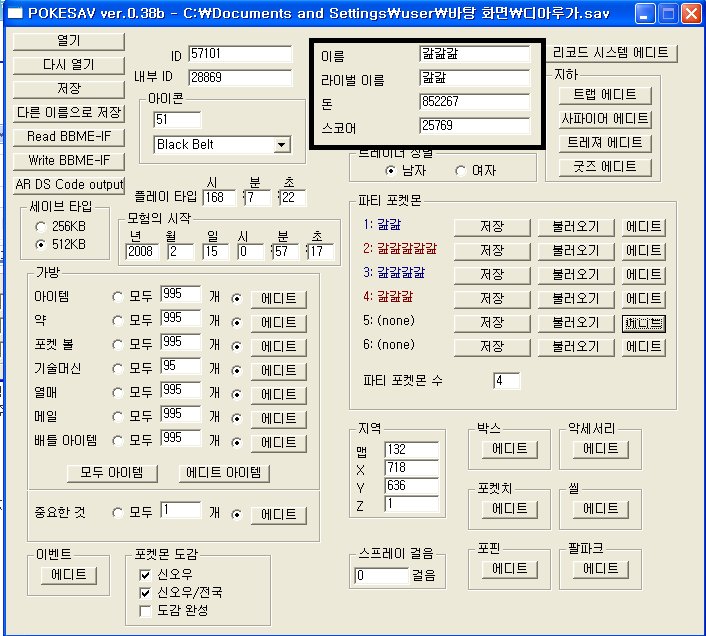Click the AR DS Code output button
Screen dimensions: 706x636
tap(69, 185)
